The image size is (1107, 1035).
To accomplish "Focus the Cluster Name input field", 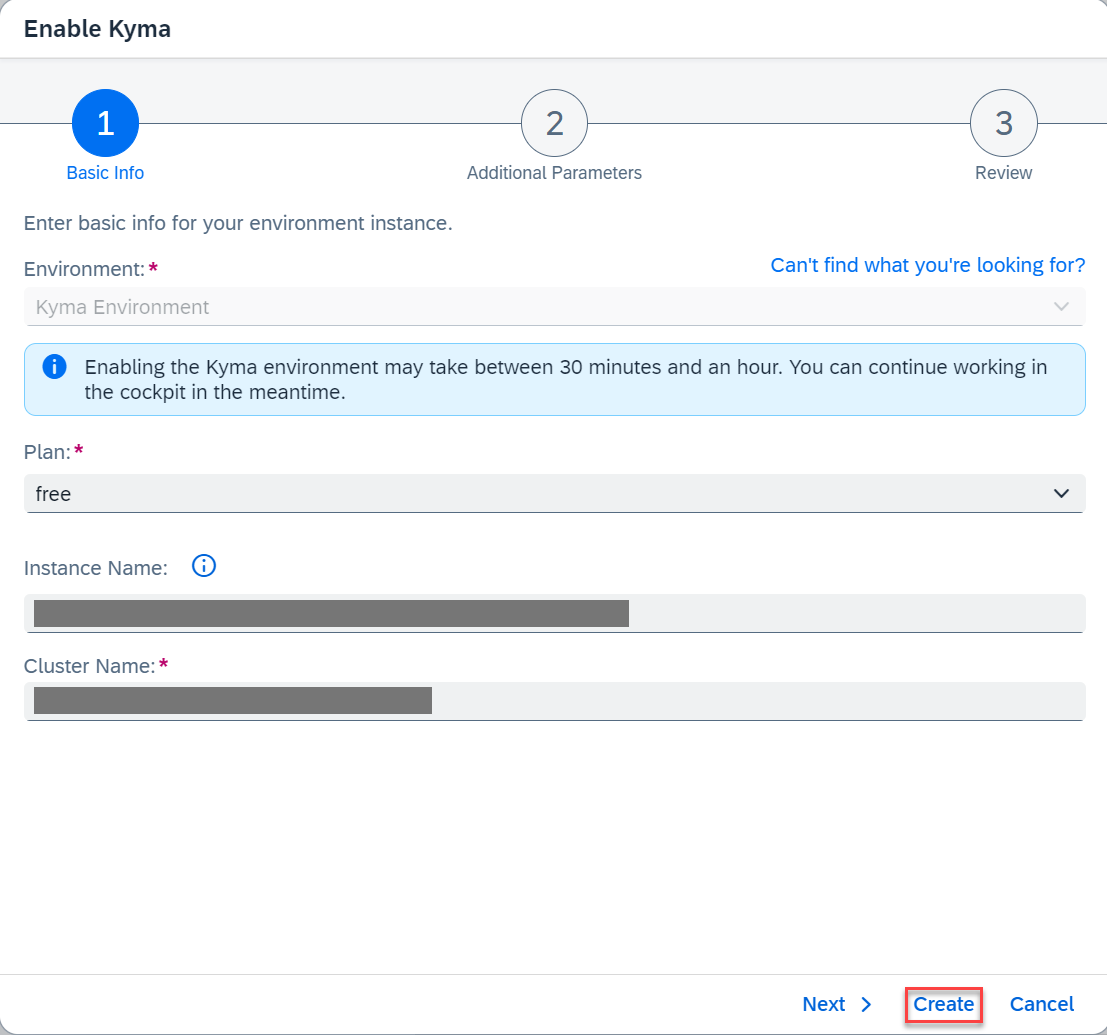I will tap(554, 701).
